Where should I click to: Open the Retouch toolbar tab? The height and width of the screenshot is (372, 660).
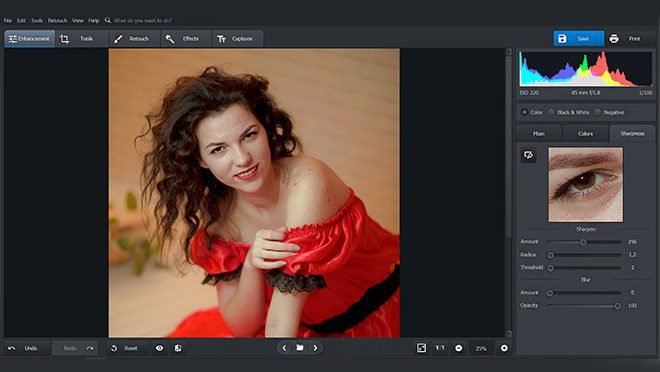[134, 39]
